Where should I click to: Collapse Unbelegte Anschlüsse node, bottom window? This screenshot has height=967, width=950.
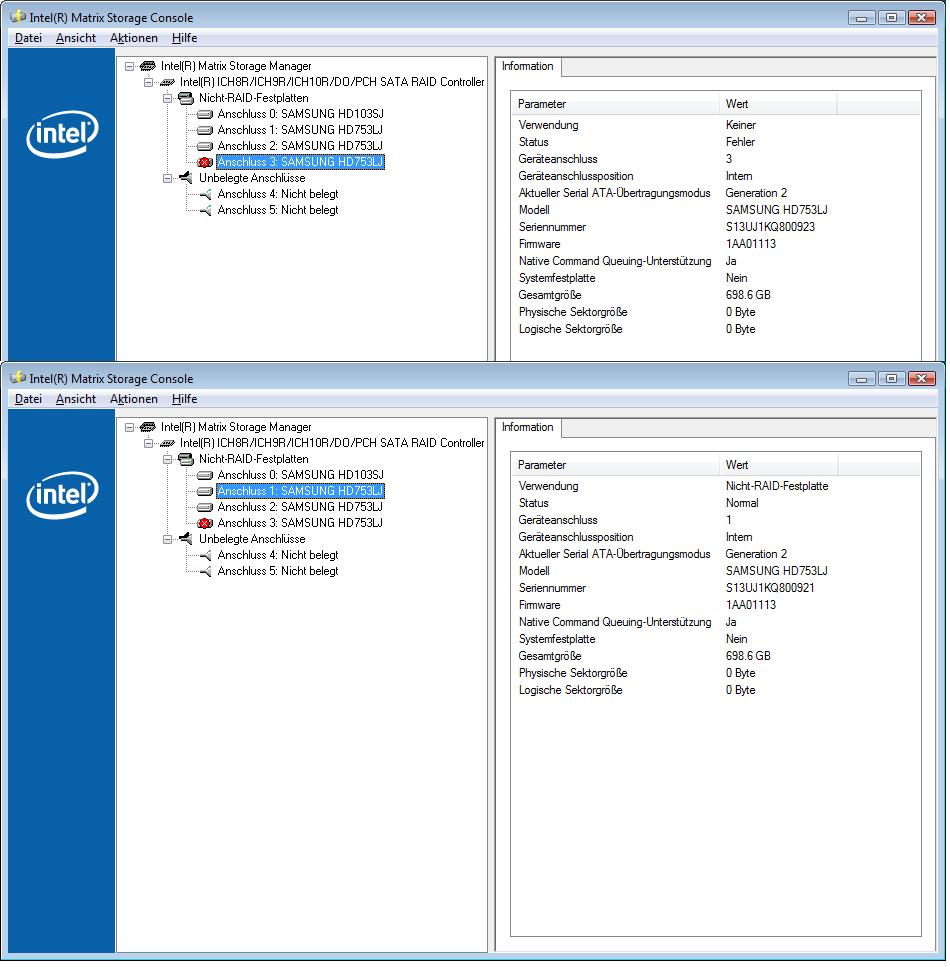(167, 539)
